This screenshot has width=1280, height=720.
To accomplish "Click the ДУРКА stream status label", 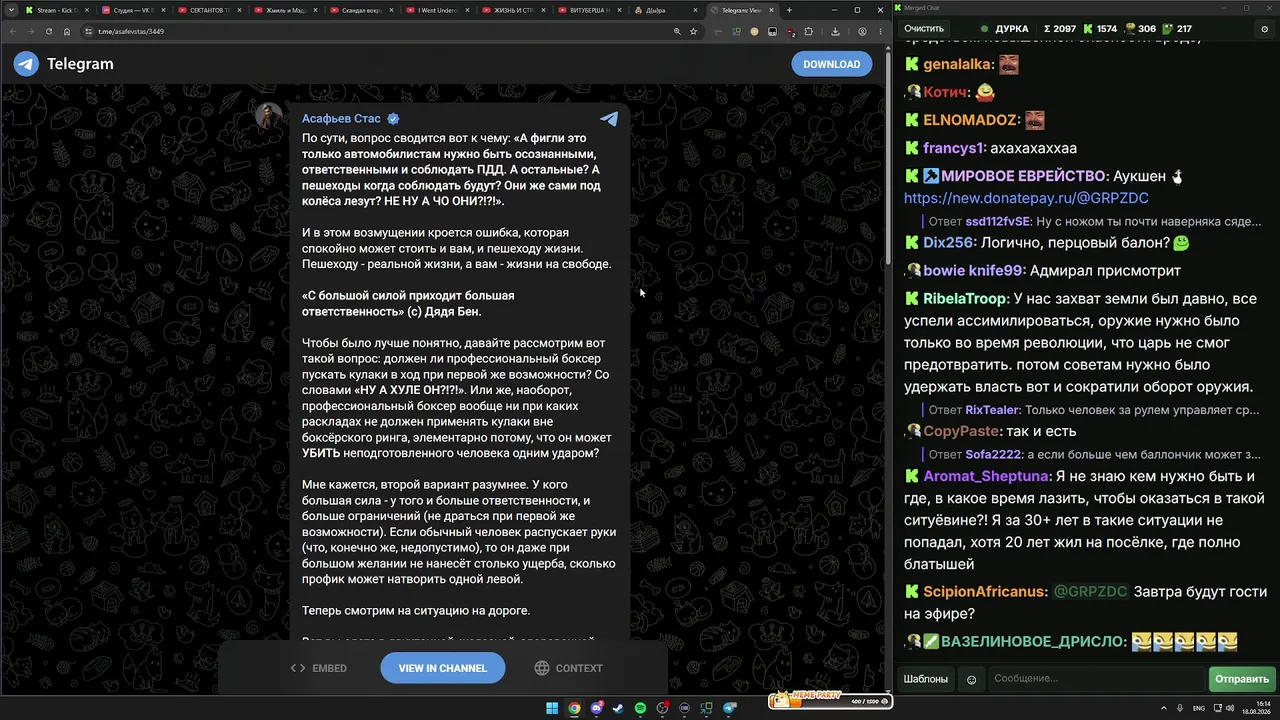I will [x=1004, y=29].
